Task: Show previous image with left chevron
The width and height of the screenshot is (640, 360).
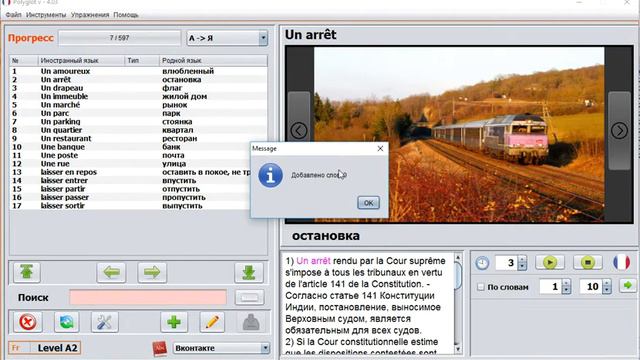Action: click(x=299, y=131)
